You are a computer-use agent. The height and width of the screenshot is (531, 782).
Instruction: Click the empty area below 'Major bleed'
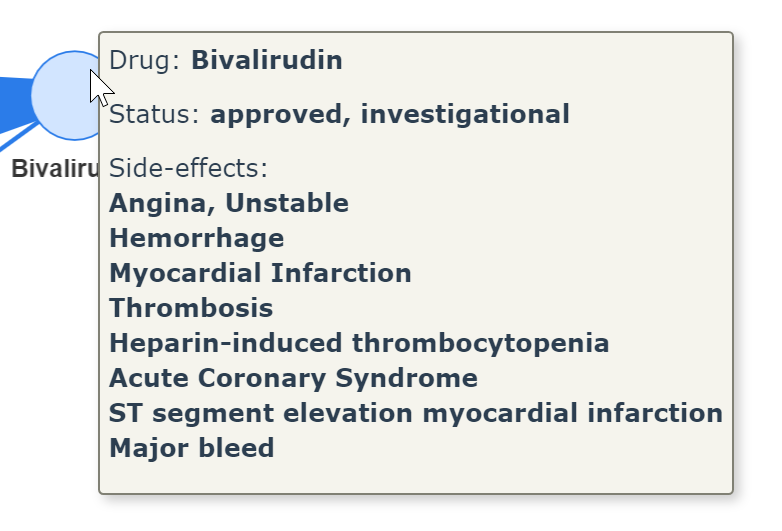pyautogui.click(x=416, y=476)
